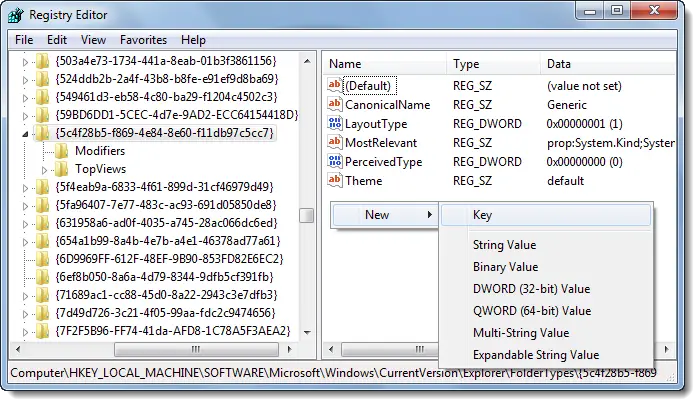Click tree pane horizontal scroll left arrow
700x406 pixels.
[18, 349]
